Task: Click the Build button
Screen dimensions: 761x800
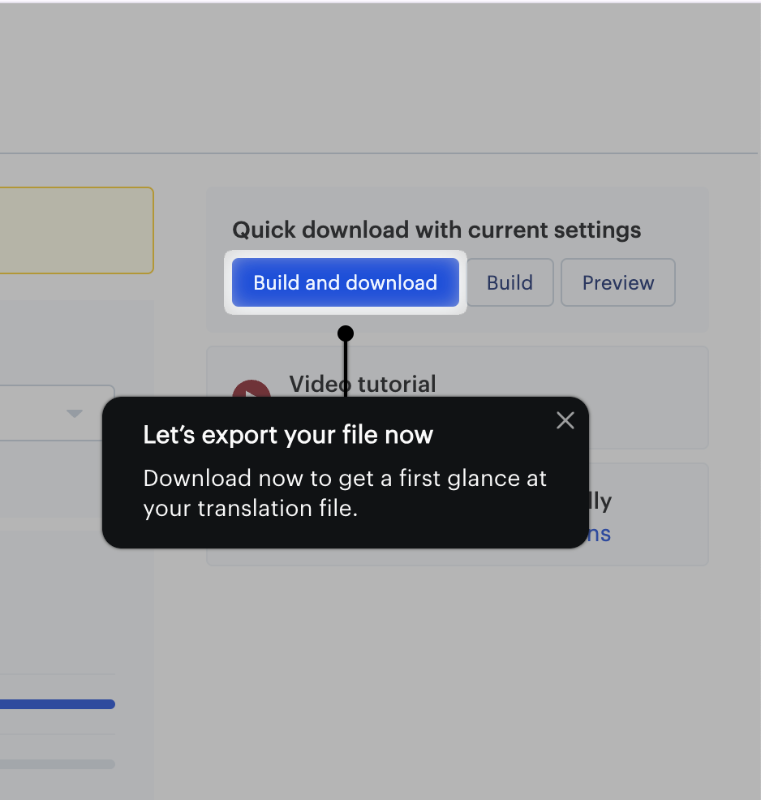Action: tap(510, 283)
